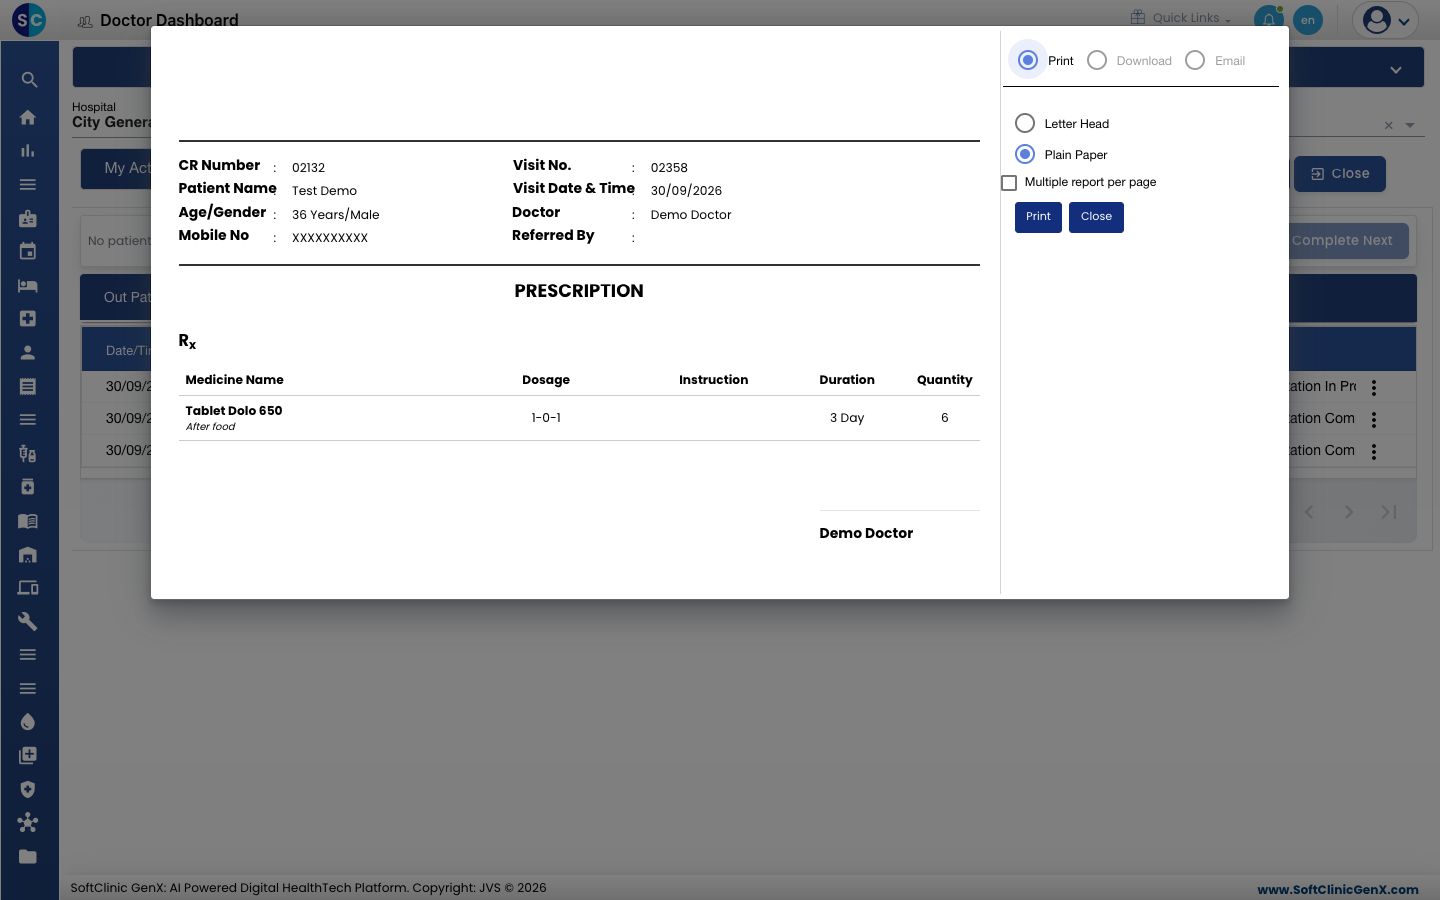Click the patient name Test Demo
The width and height of the screenshot is (1440, 900).
point(324,191)
